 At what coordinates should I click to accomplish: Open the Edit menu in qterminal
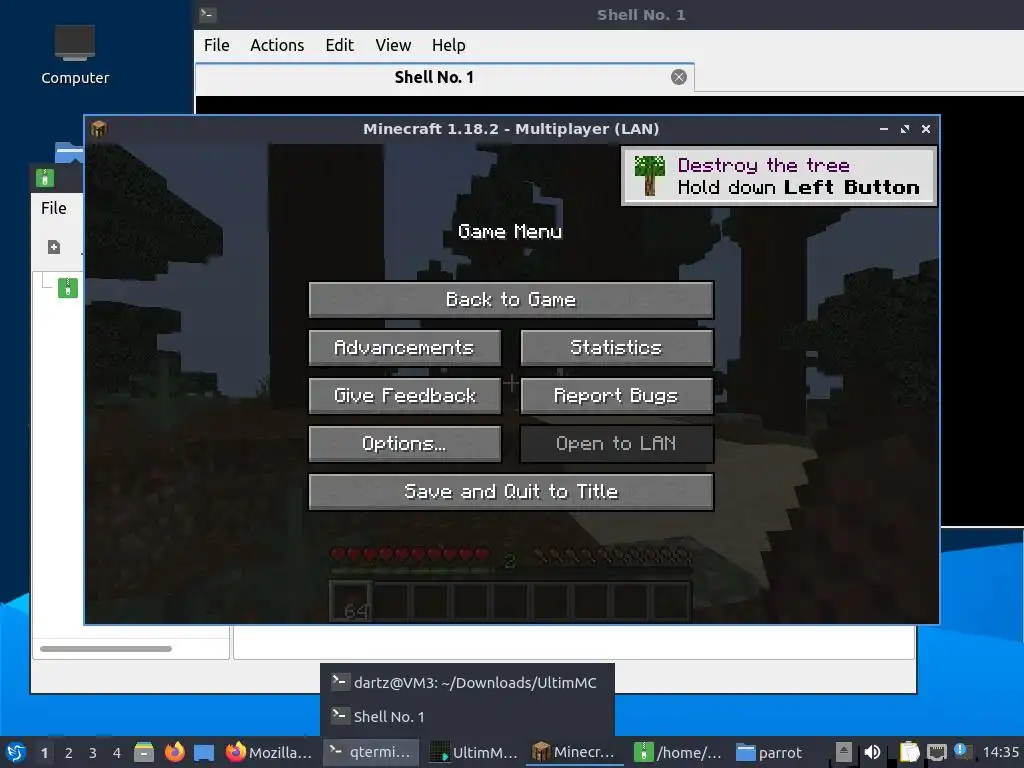340,45
